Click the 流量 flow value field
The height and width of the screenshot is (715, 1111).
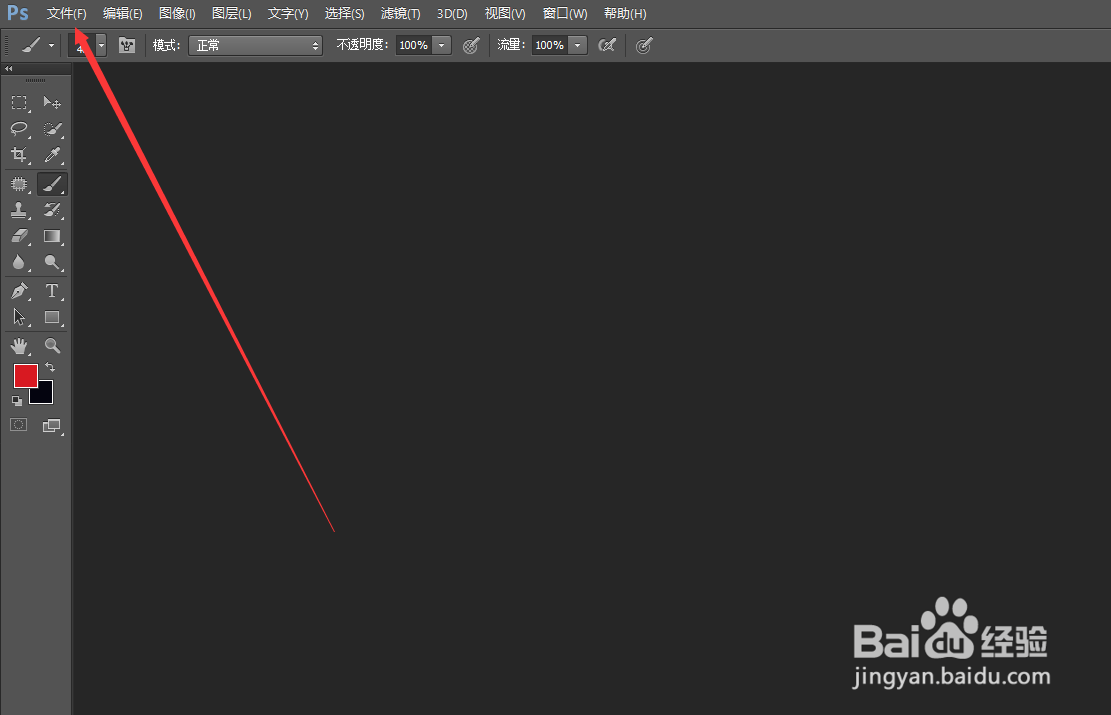(550, 45)
